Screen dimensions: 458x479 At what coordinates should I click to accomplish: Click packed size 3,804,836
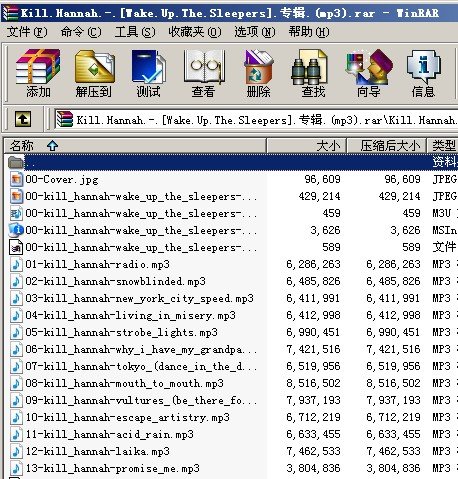tap(393, 468)
